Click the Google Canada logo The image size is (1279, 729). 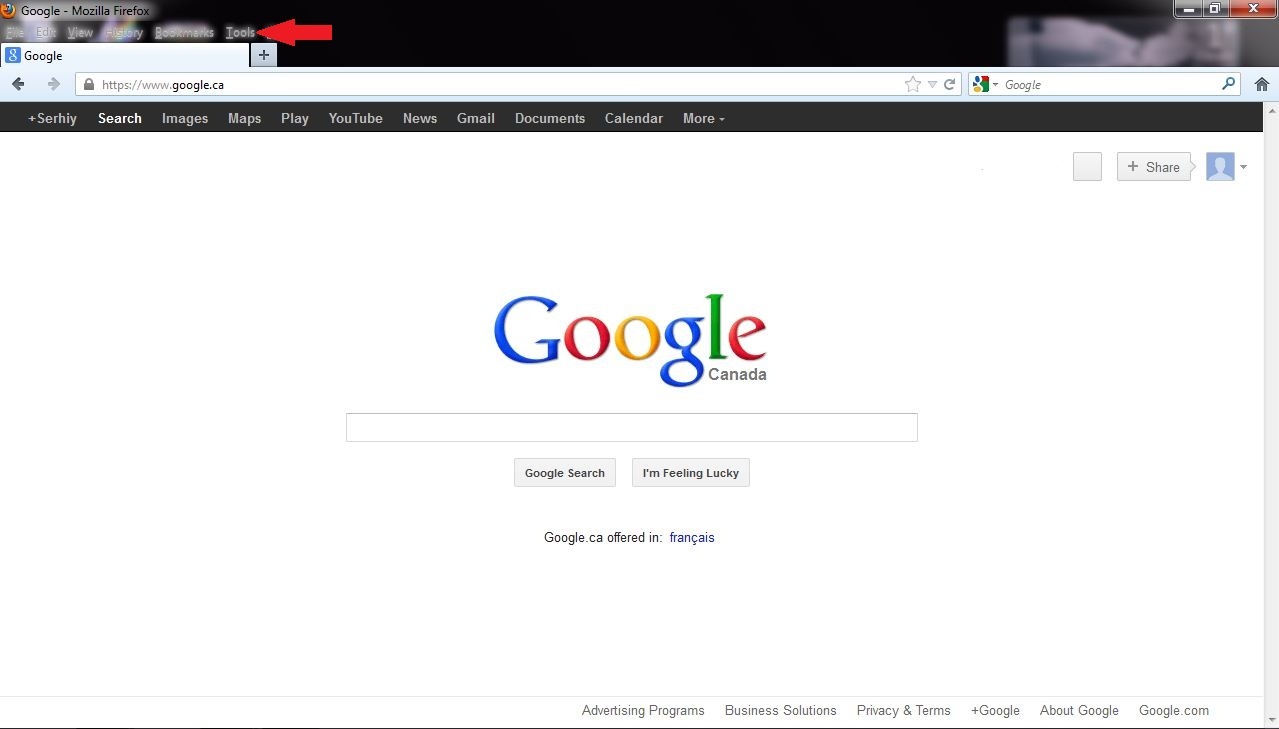click(631, 340)
